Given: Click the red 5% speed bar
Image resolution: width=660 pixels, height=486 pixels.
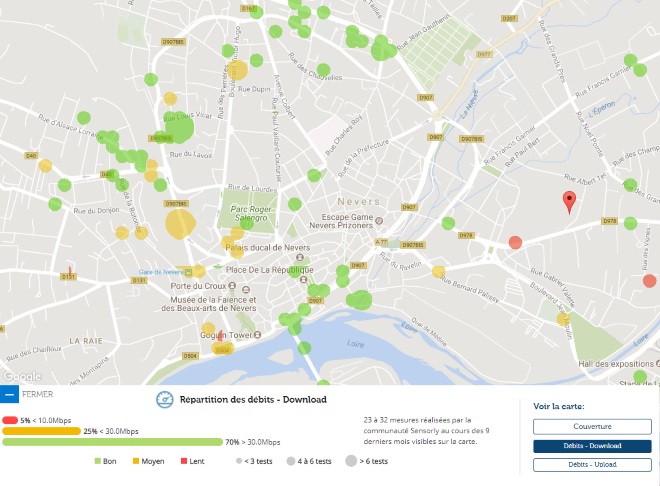Looking at the screenshot, I should pyautogui.click(x=10, y=420).
